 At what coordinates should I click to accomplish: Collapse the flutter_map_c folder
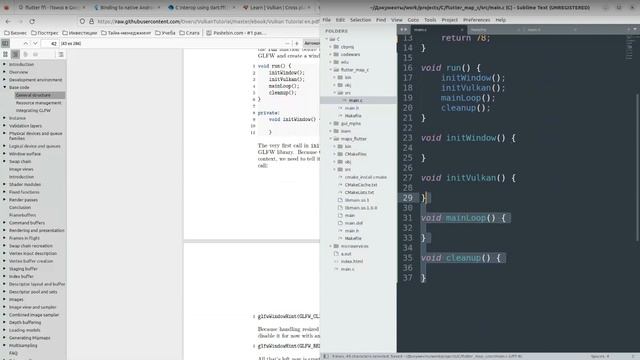click(331, 70)
